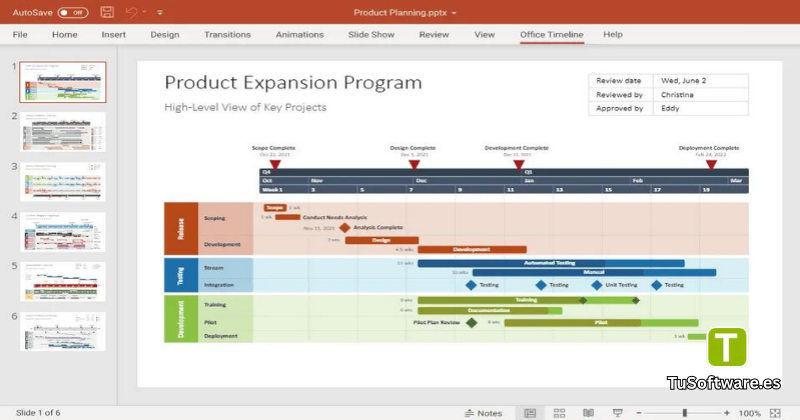Select the green Training task bar
The height and width of the screenshot is (420, 800).
click(x=528, y=300)
